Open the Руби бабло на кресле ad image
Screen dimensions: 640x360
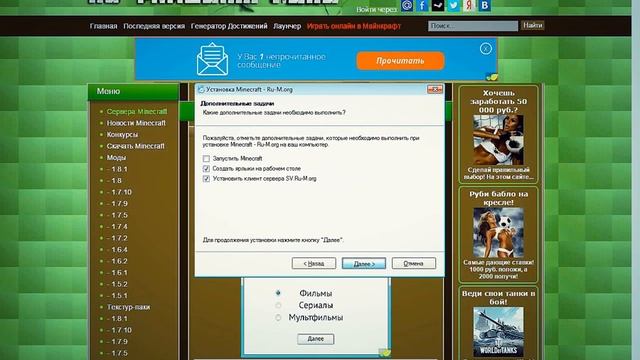pyautogui.click(x=498, y=233)
